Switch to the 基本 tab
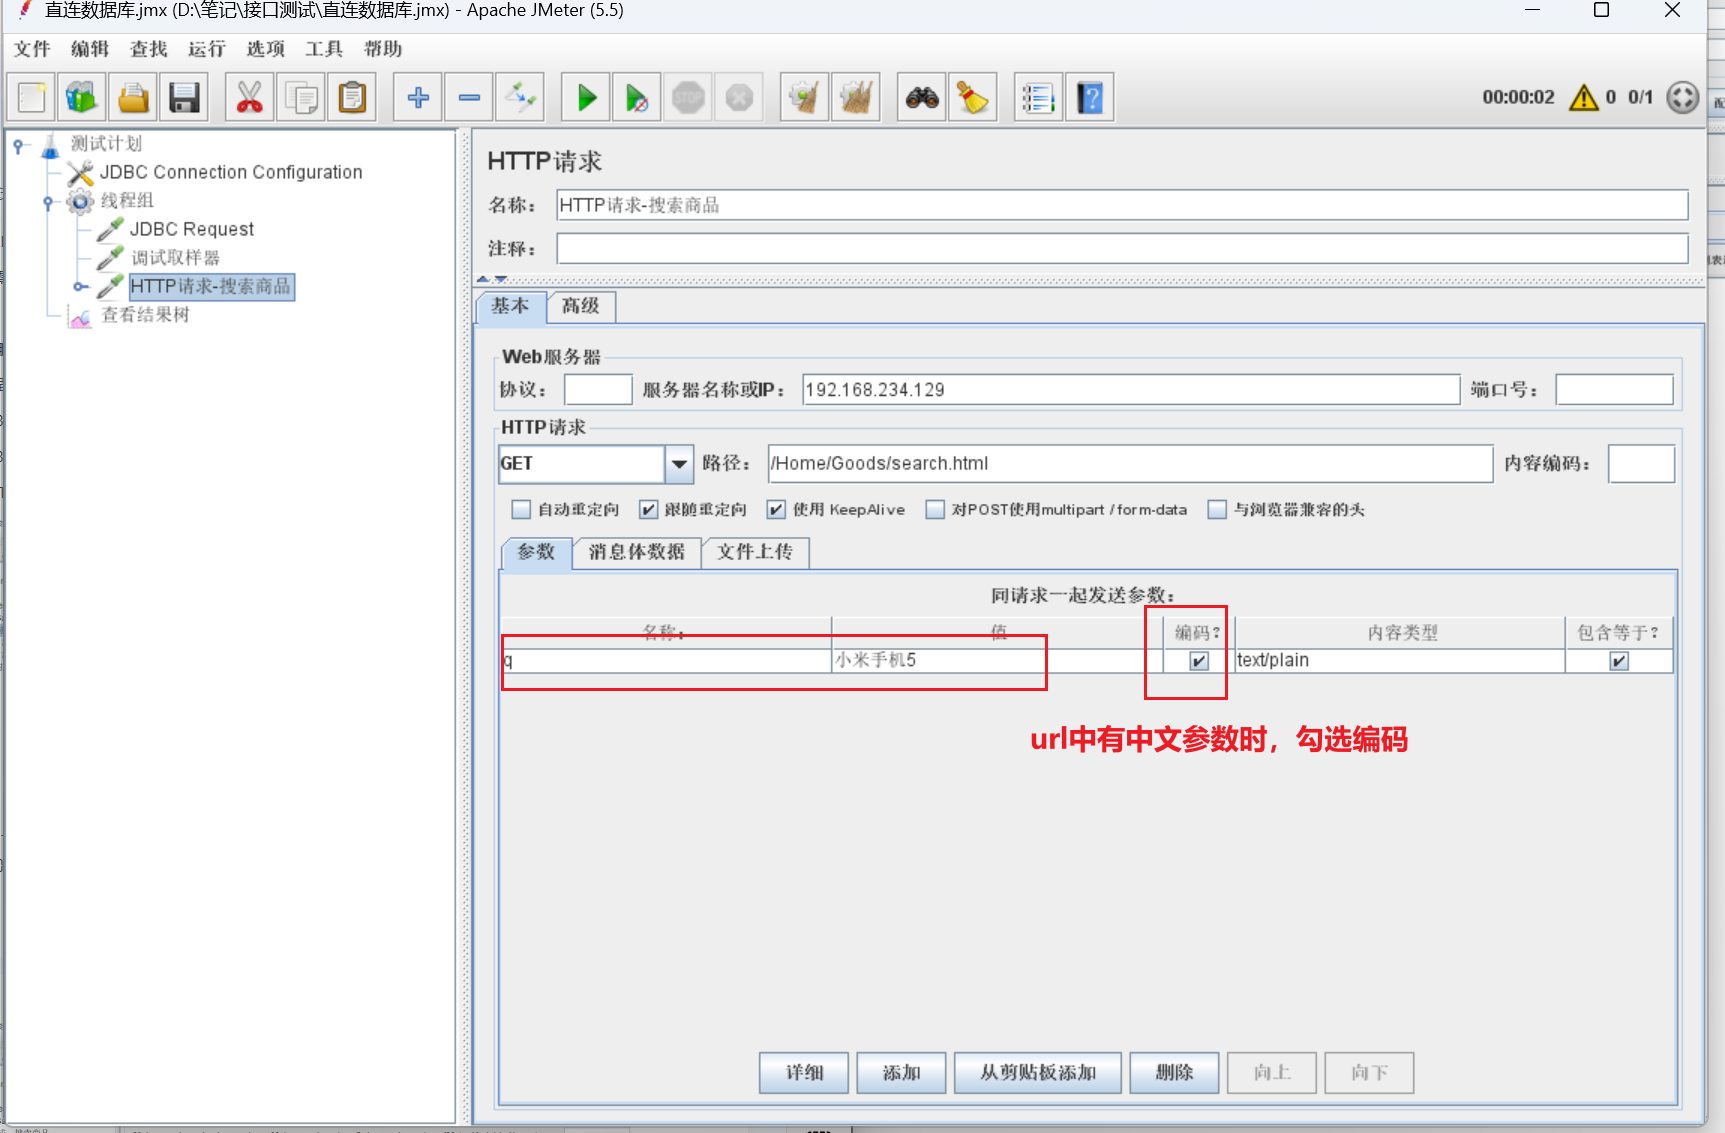 [510, 306]
